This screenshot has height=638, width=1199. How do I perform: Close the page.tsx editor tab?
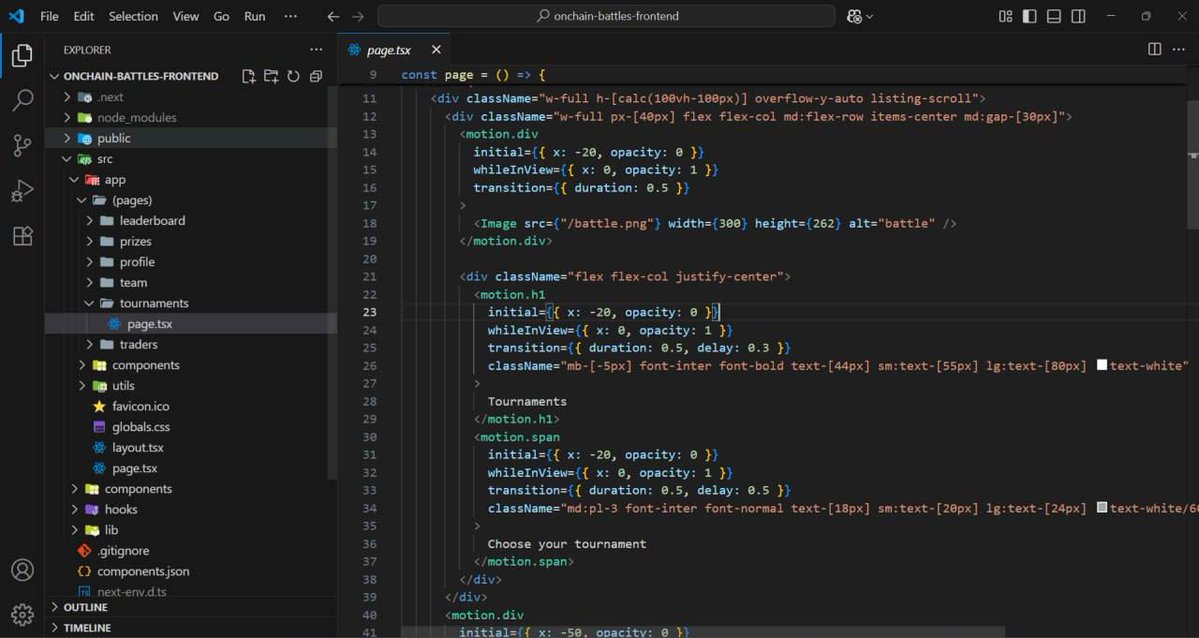coord(436,50)
